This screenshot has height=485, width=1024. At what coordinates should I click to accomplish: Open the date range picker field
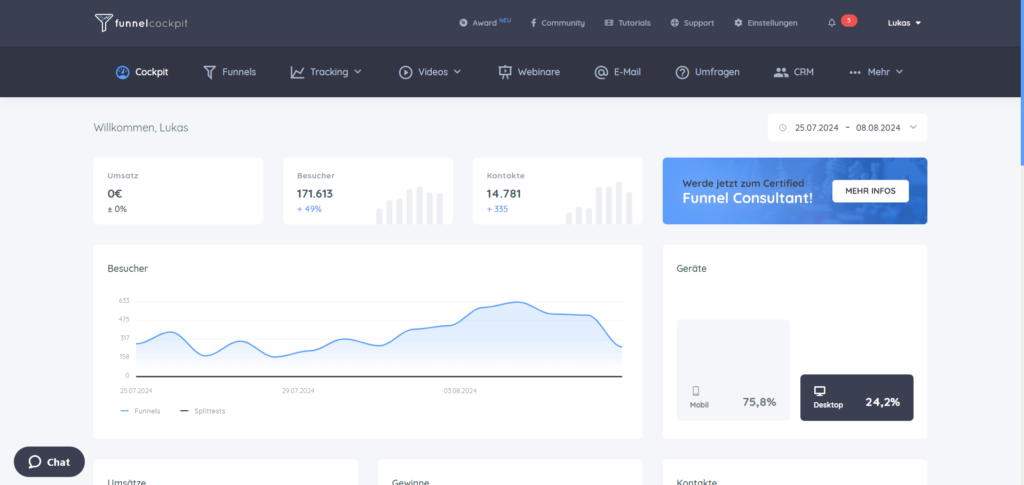[847, 128]
